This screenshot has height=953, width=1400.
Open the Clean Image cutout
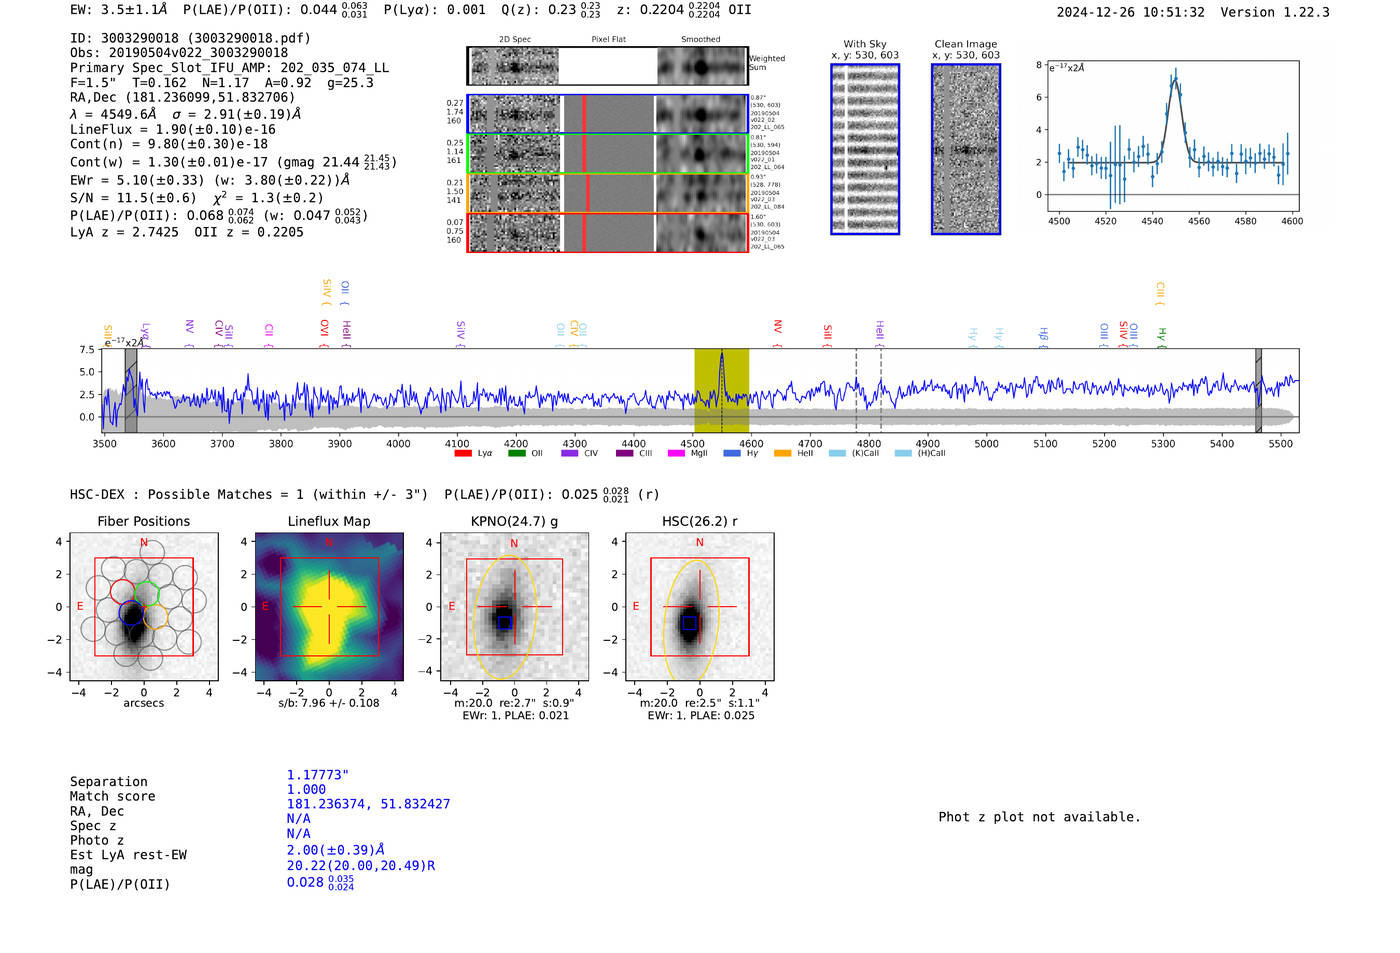click(966, 149)
